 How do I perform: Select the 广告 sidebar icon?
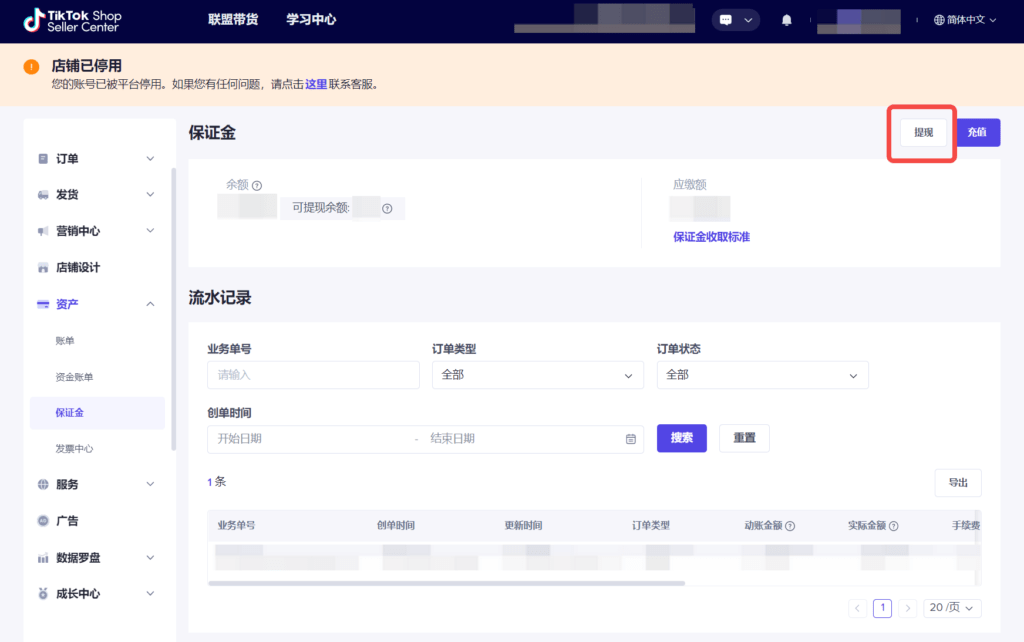click(41, 520)
